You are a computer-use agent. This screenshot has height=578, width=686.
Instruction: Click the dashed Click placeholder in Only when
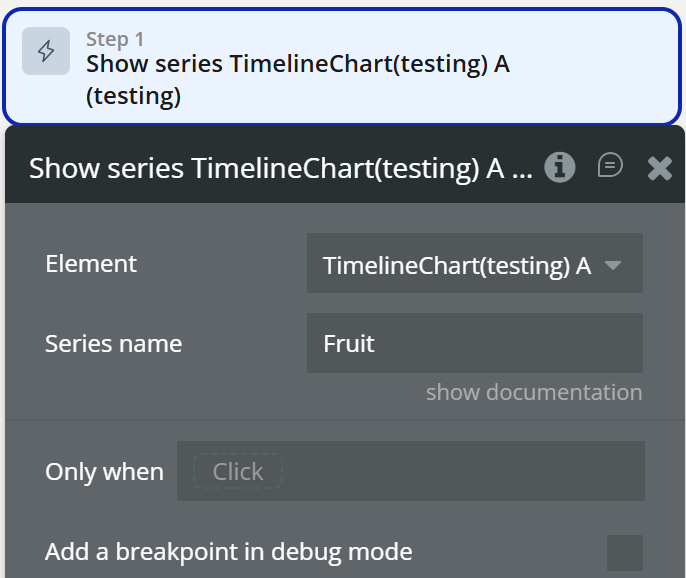point(238,471)
